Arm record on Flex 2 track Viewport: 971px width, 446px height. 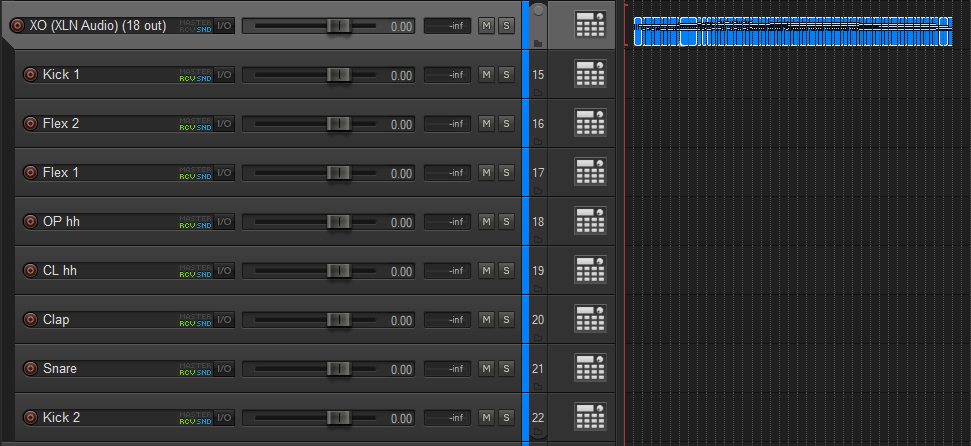(30, 124)
